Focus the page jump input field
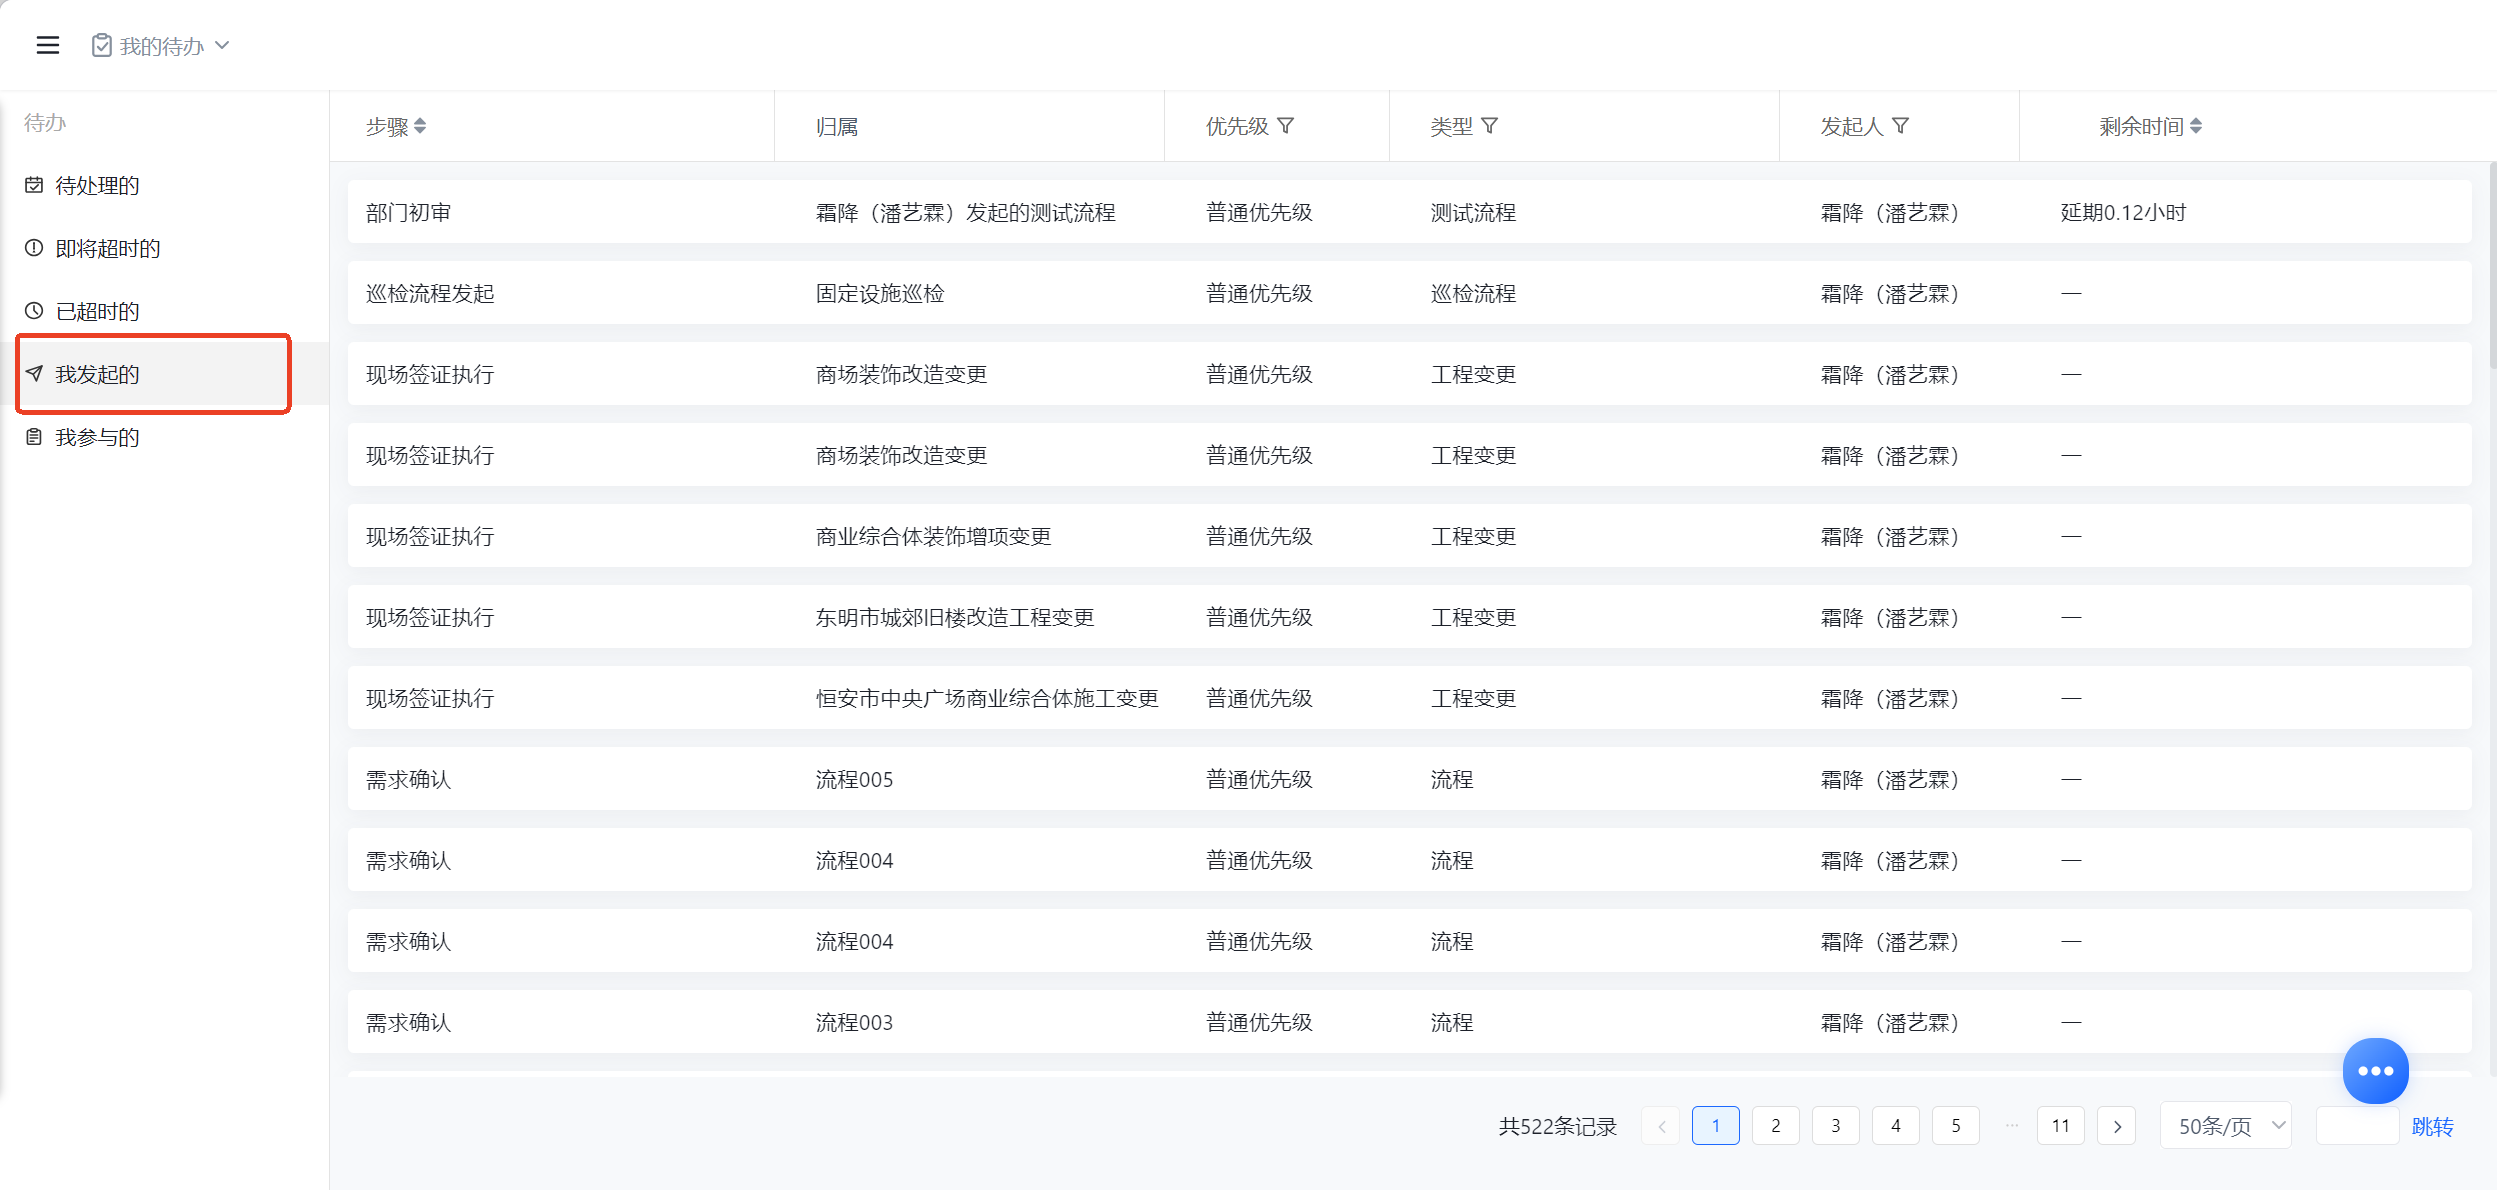The height and width of the screenshot is (1190, 2497). (2358, 1126)
